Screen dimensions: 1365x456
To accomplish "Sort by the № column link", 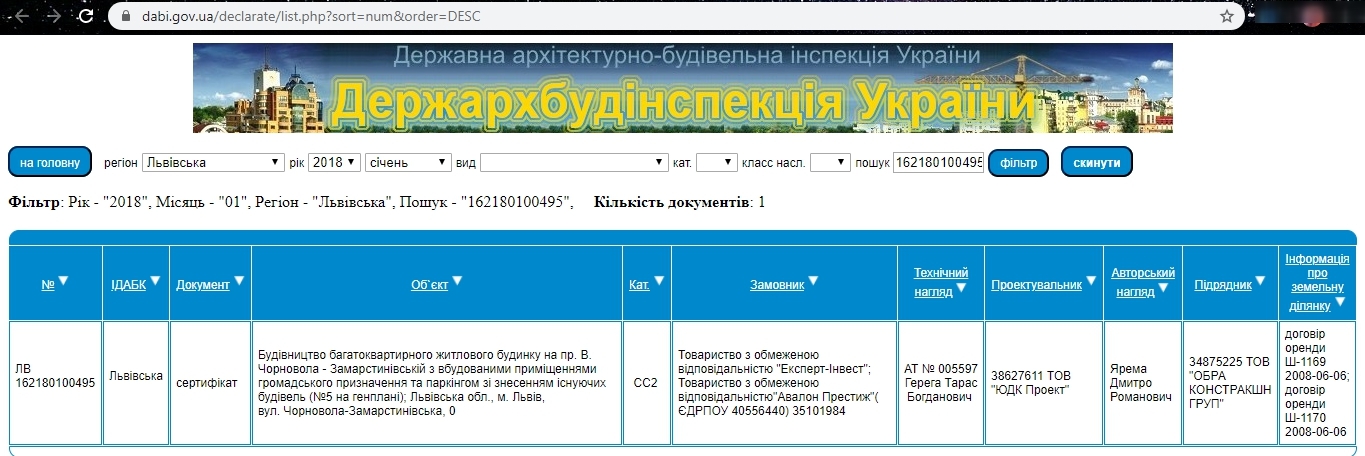I will click(x=47, y=284).
